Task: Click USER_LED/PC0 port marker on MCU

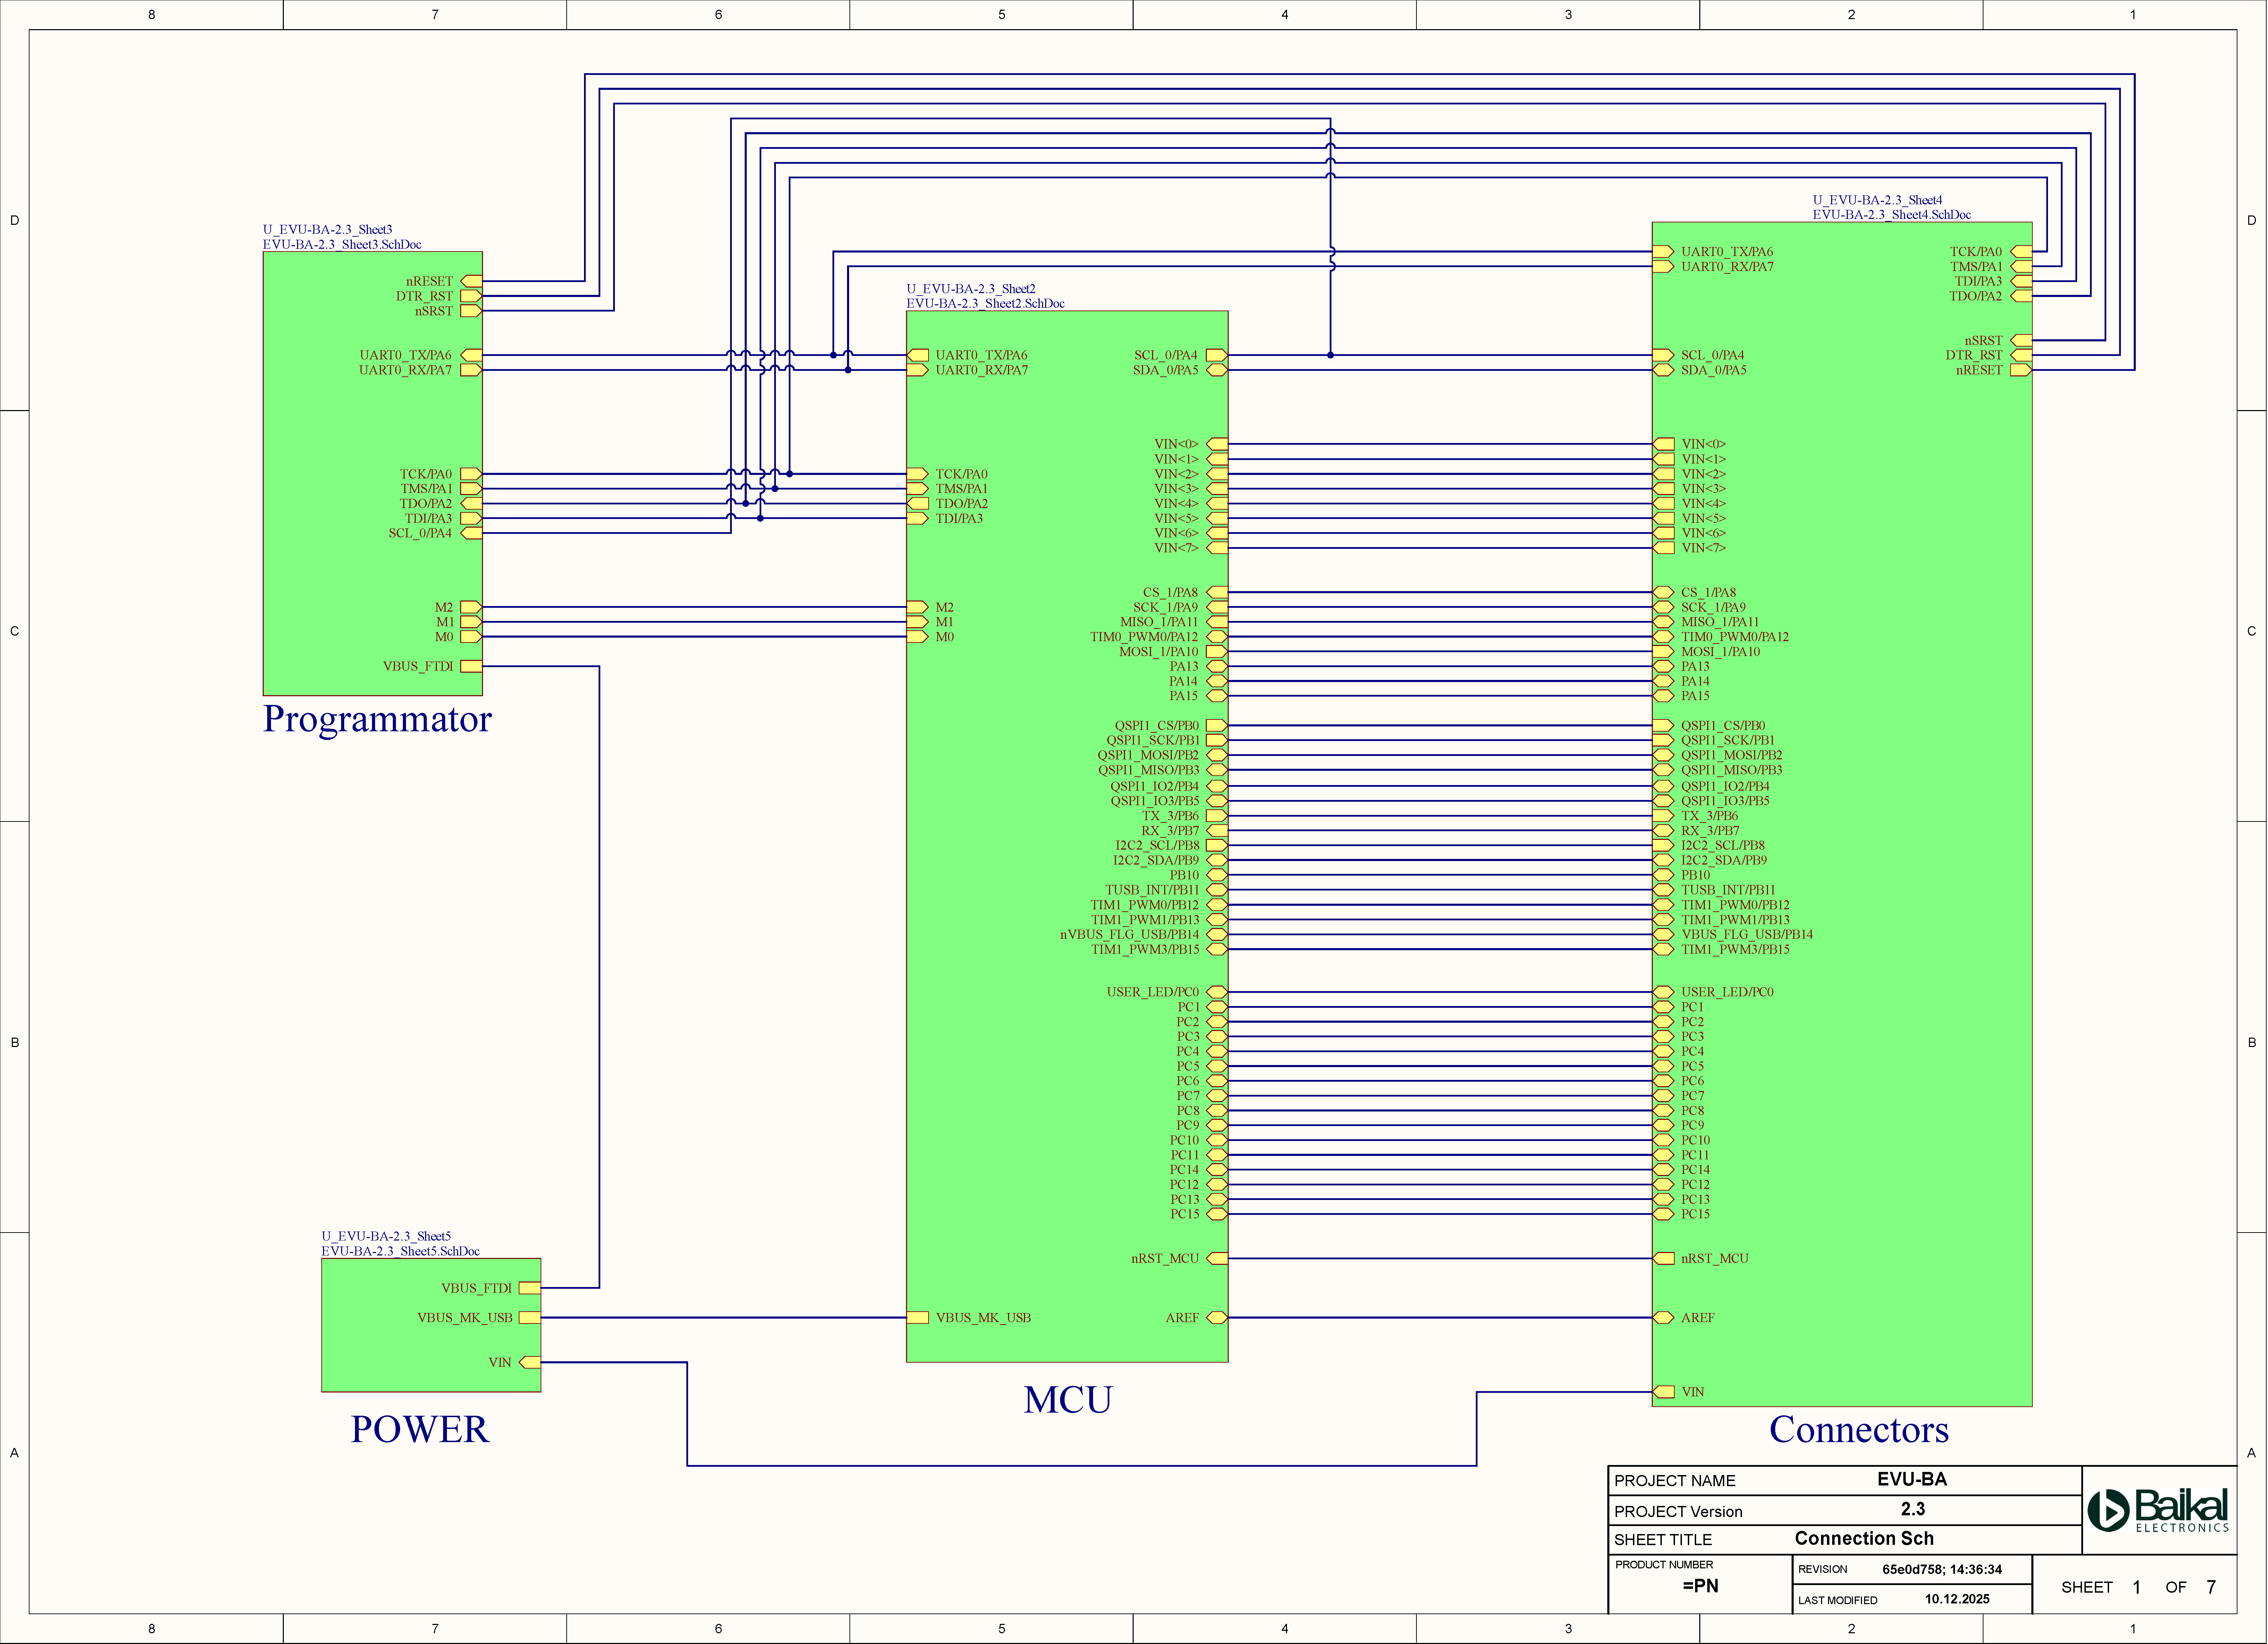Action: point(1217,992)
